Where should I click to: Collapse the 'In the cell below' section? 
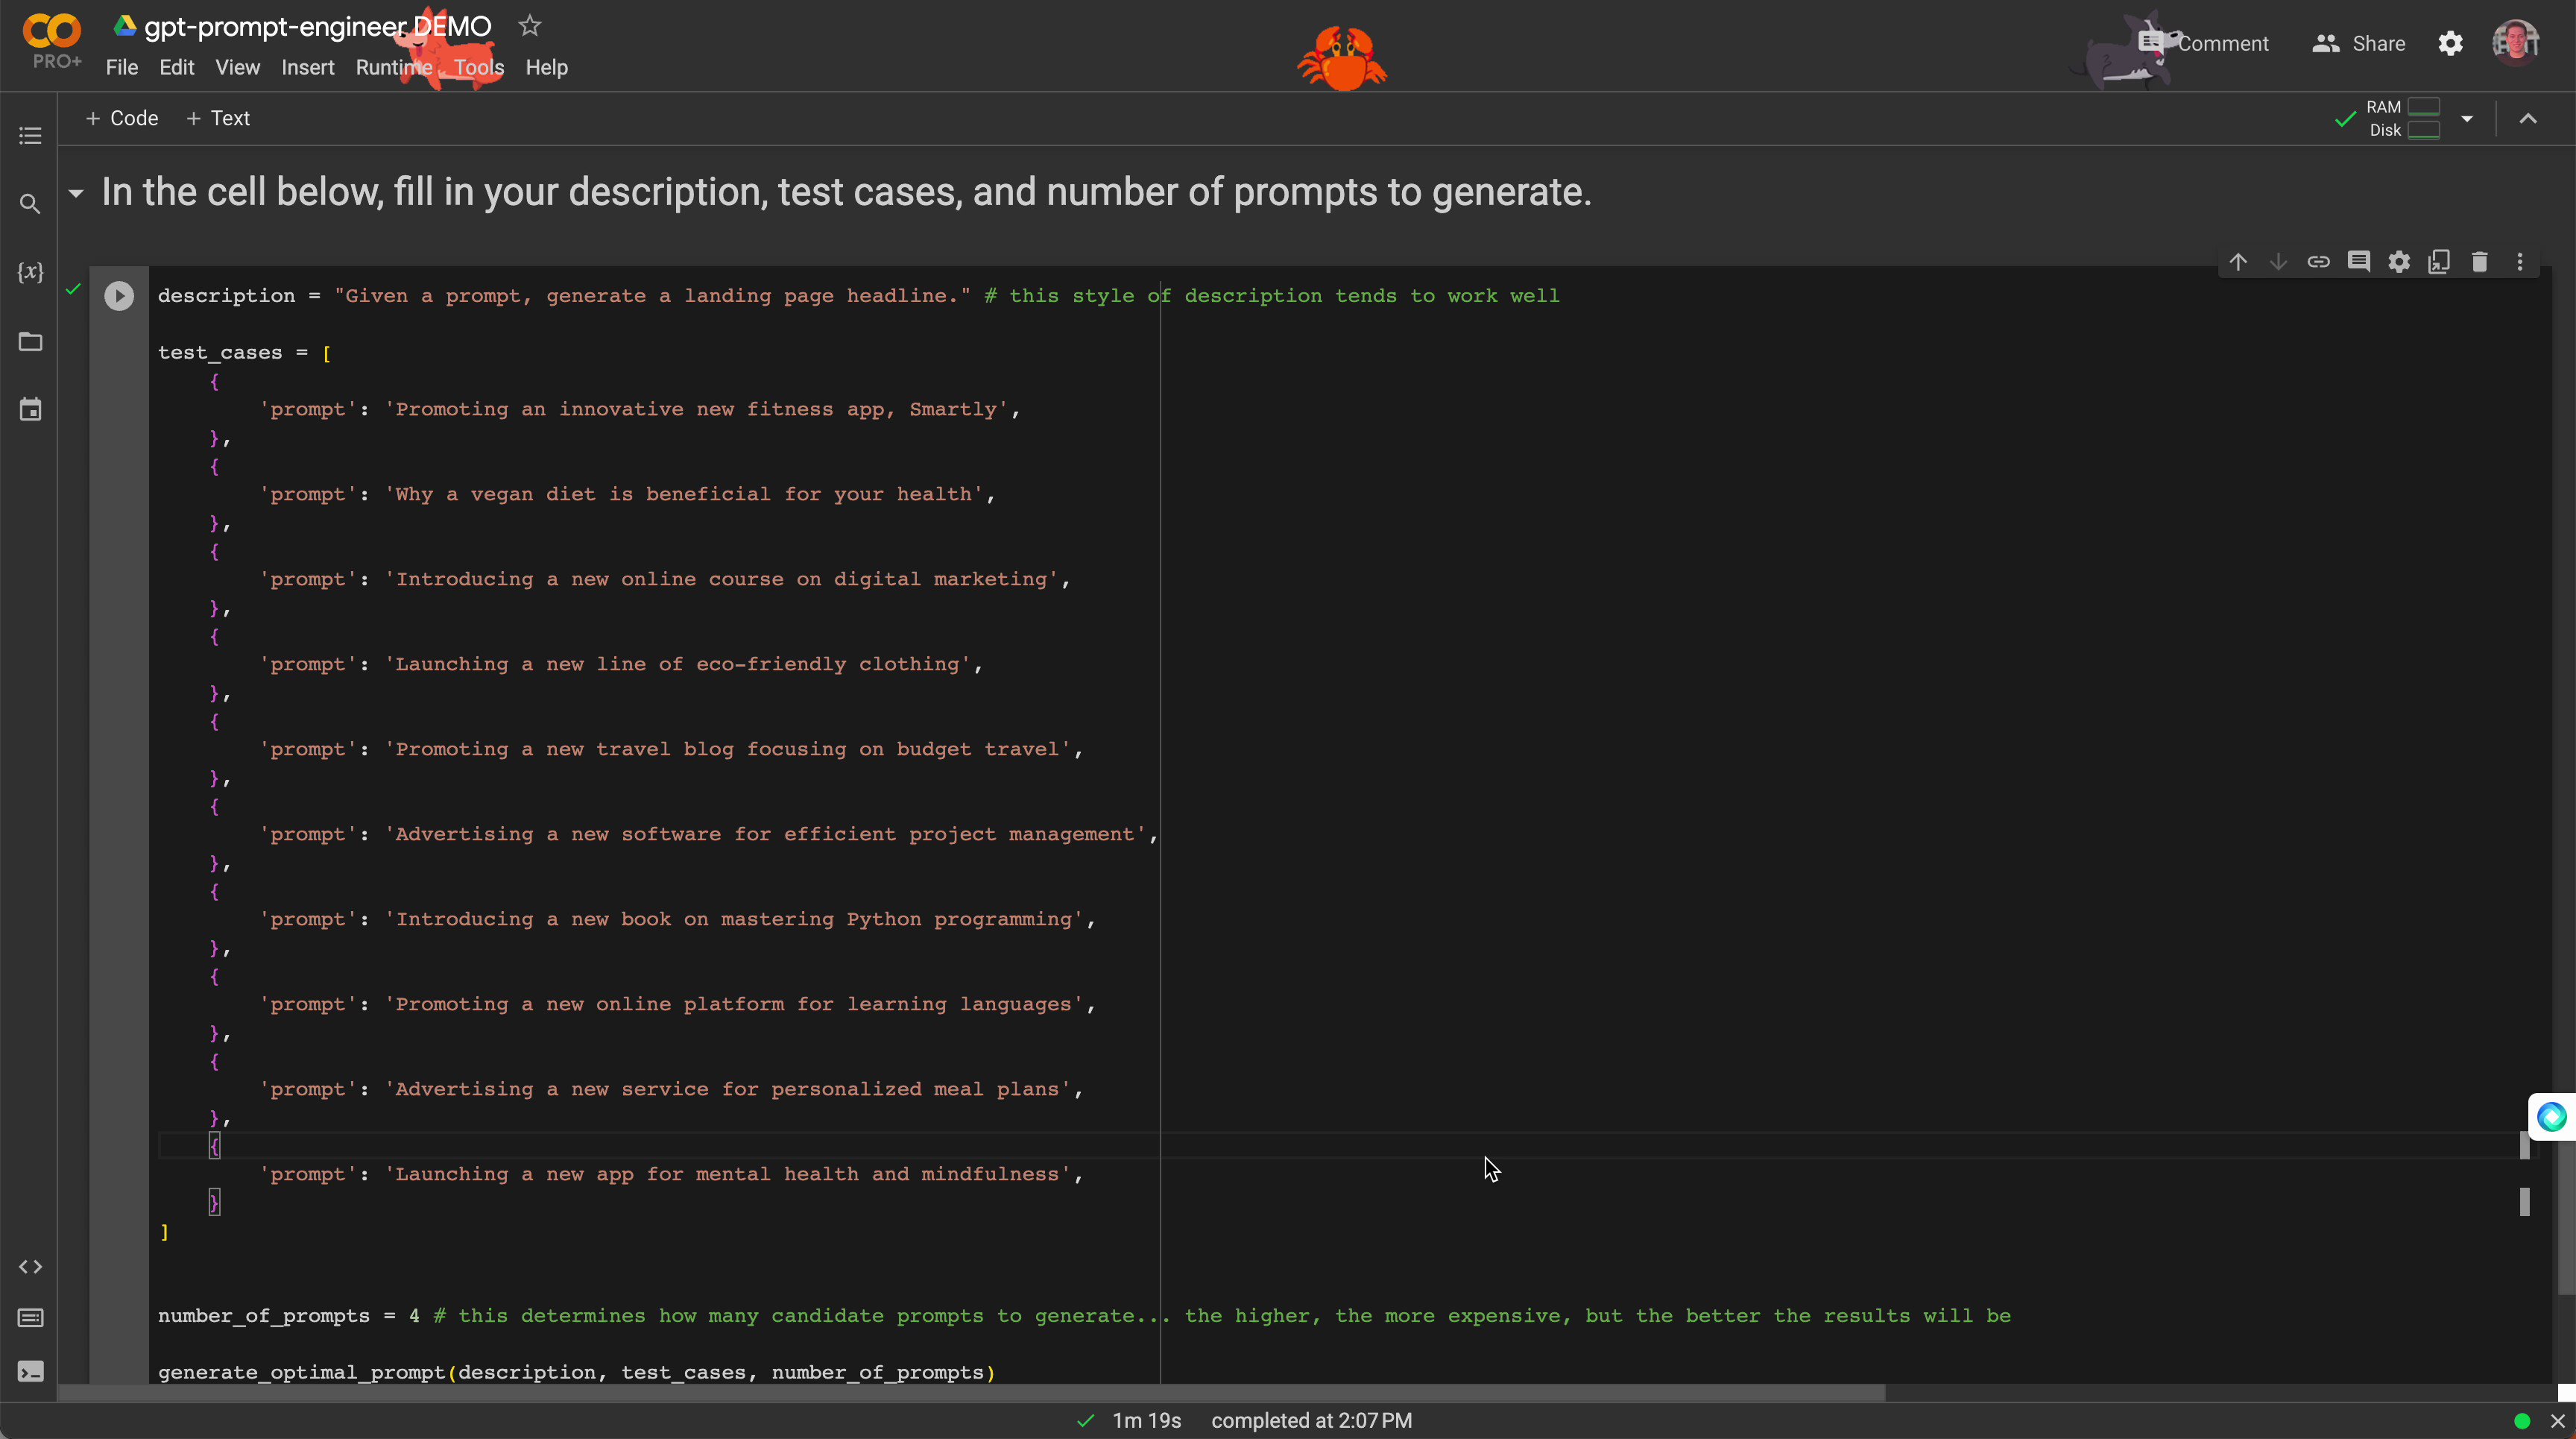coord(77,193)
